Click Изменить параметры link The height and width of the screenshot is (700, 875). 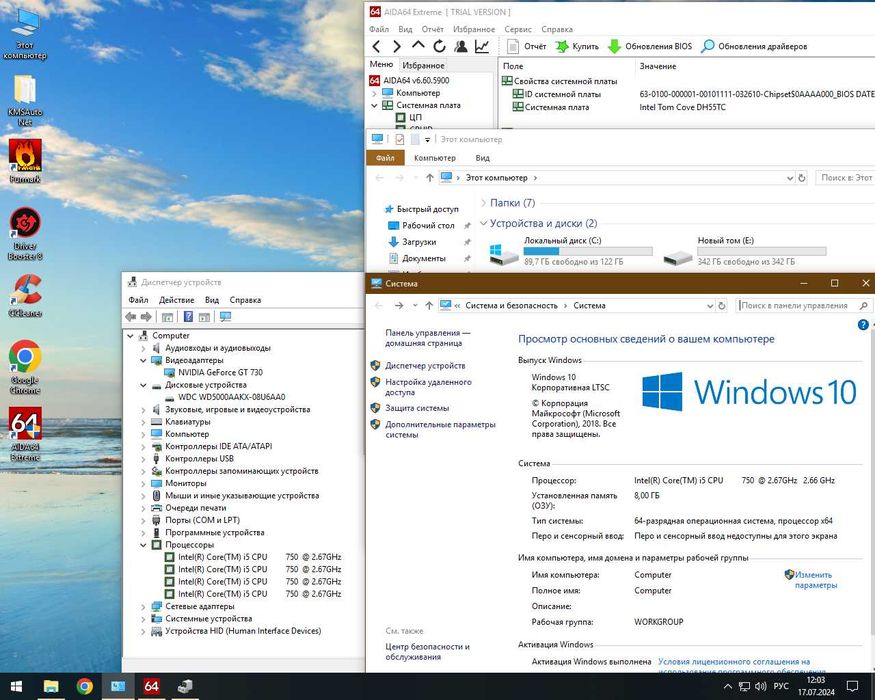tap(815, 580)
